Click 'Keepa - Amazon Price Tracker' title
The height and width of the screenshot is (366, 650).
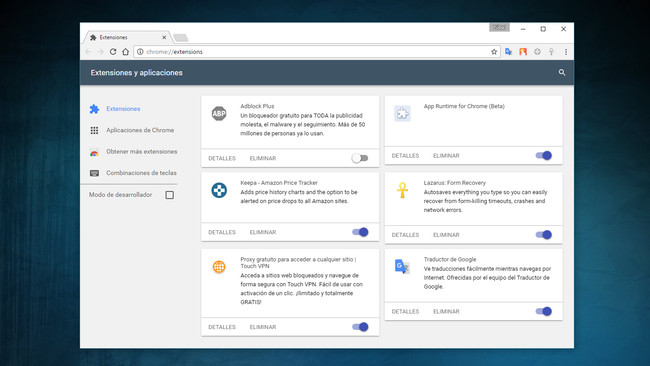(x=279, y=183)
